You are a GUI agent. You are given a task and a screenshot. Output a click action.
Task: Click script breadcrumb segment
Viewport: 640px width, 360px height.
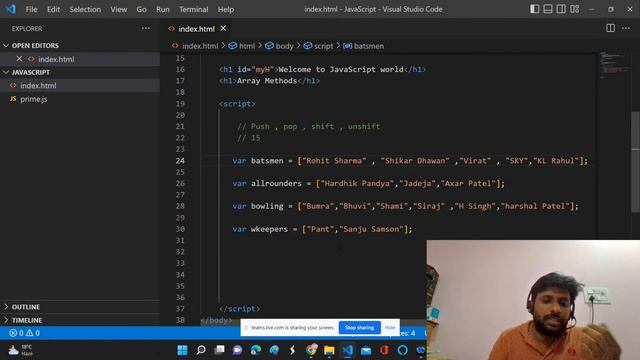click(323, 46)
